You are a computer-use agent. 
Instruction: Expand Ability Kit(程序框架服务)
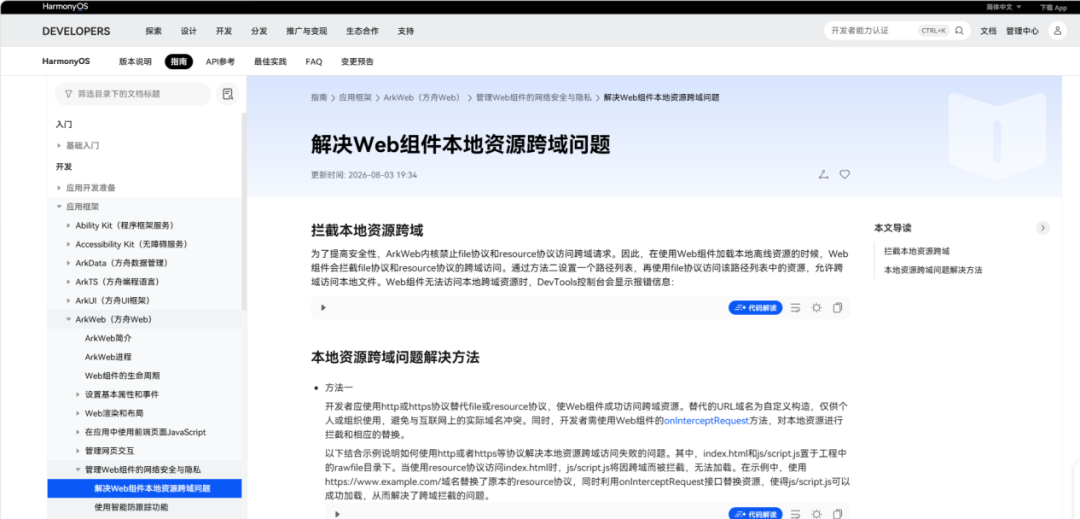(68, 225)
